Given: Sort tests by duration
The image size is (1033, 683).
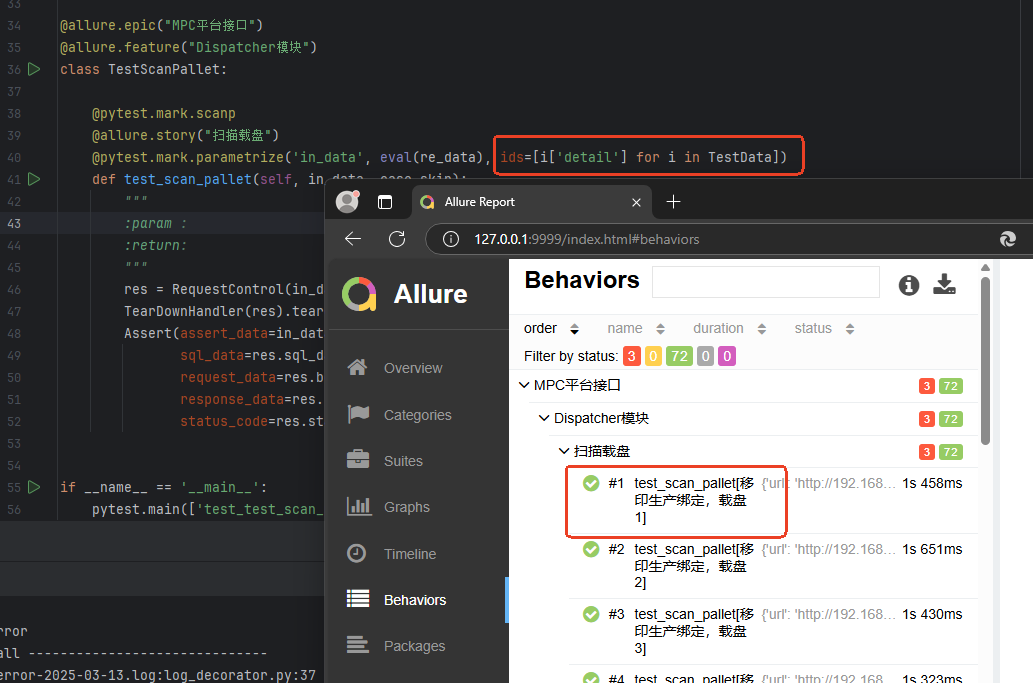Looking at the screenshot, I should (729, 328).
